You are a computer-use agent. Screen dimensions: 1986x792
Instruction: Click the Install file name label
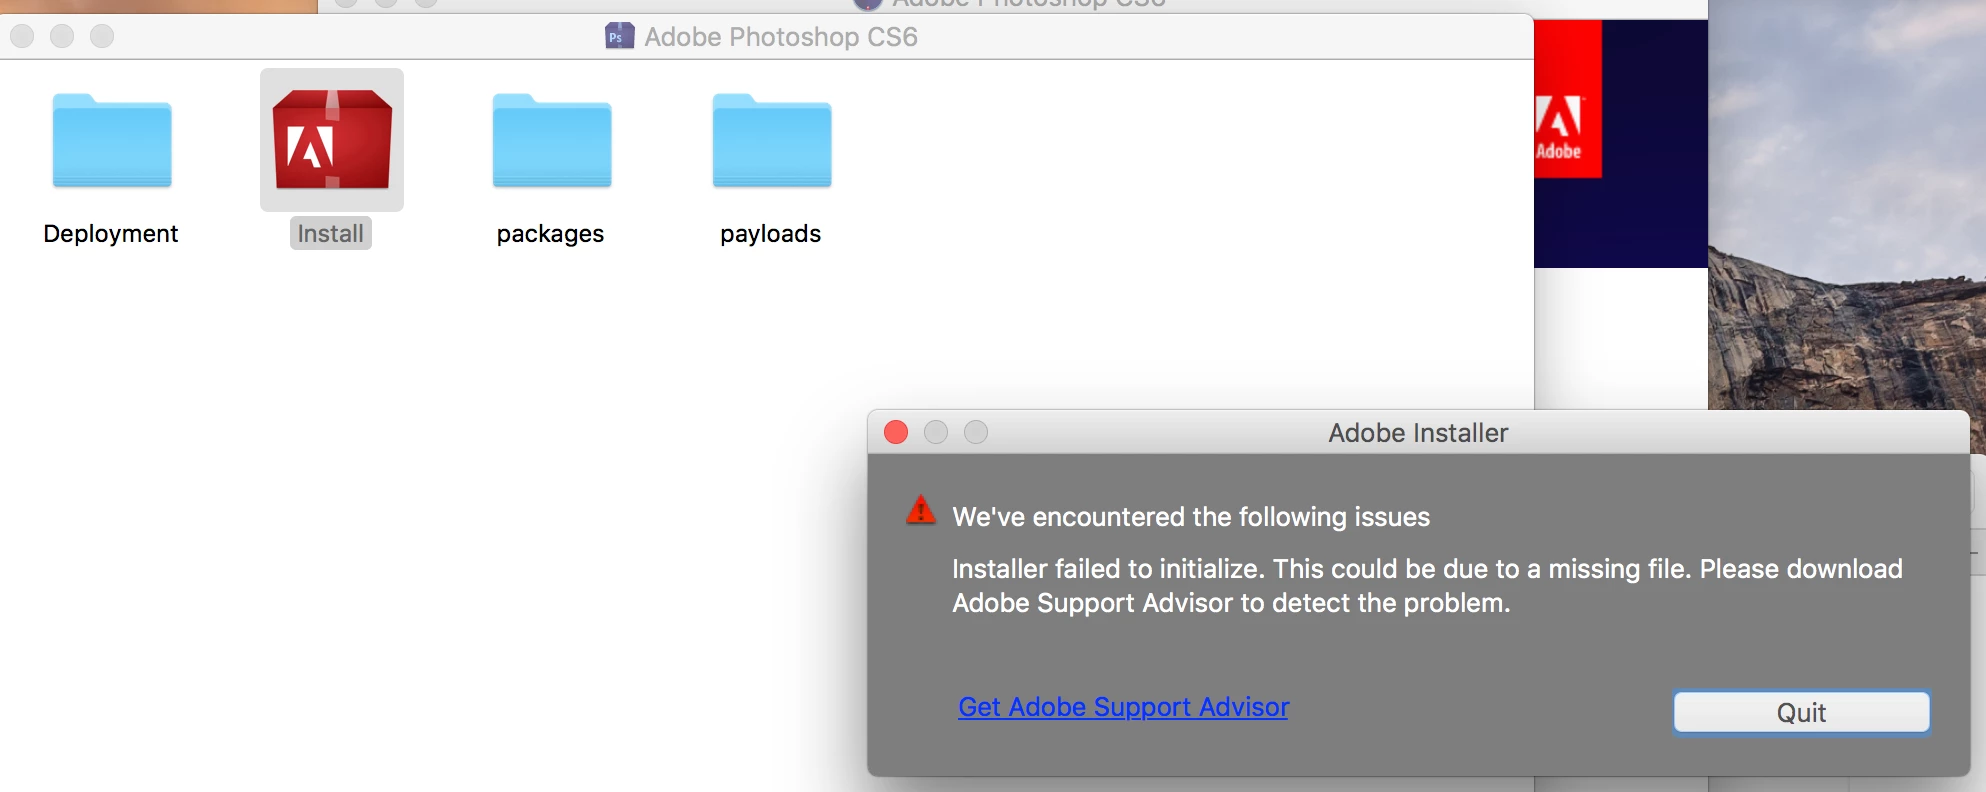tap(331, 233)
